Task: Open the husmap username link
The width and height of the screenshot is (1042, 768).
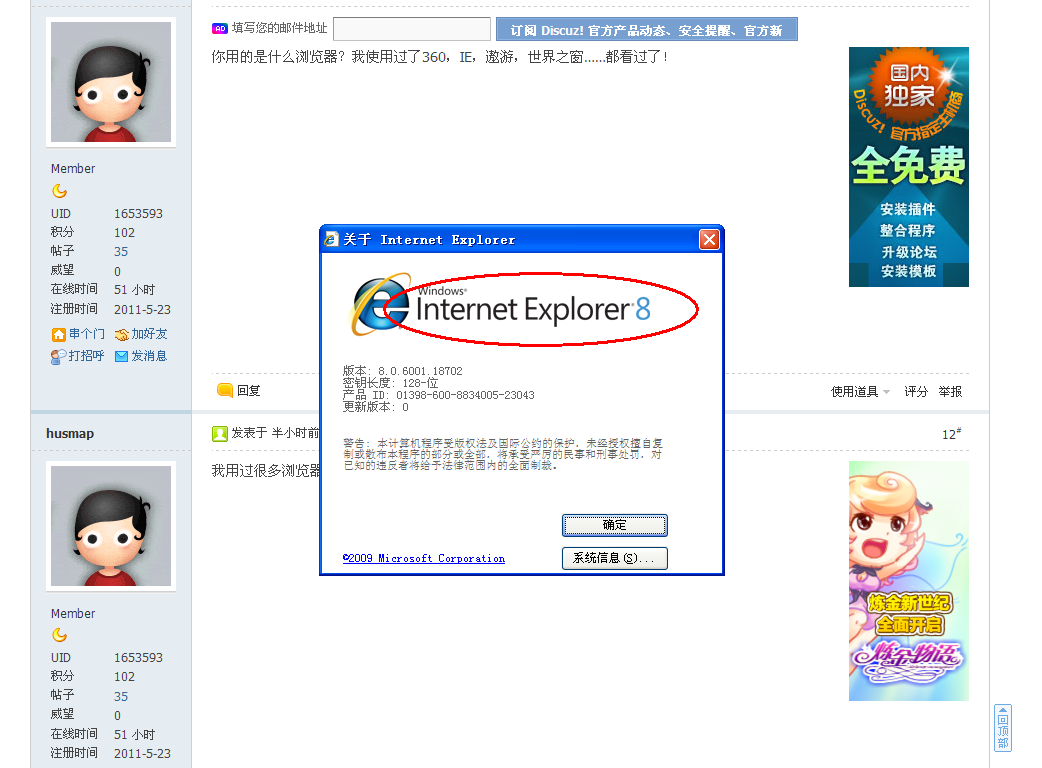Action: point(70,433)
